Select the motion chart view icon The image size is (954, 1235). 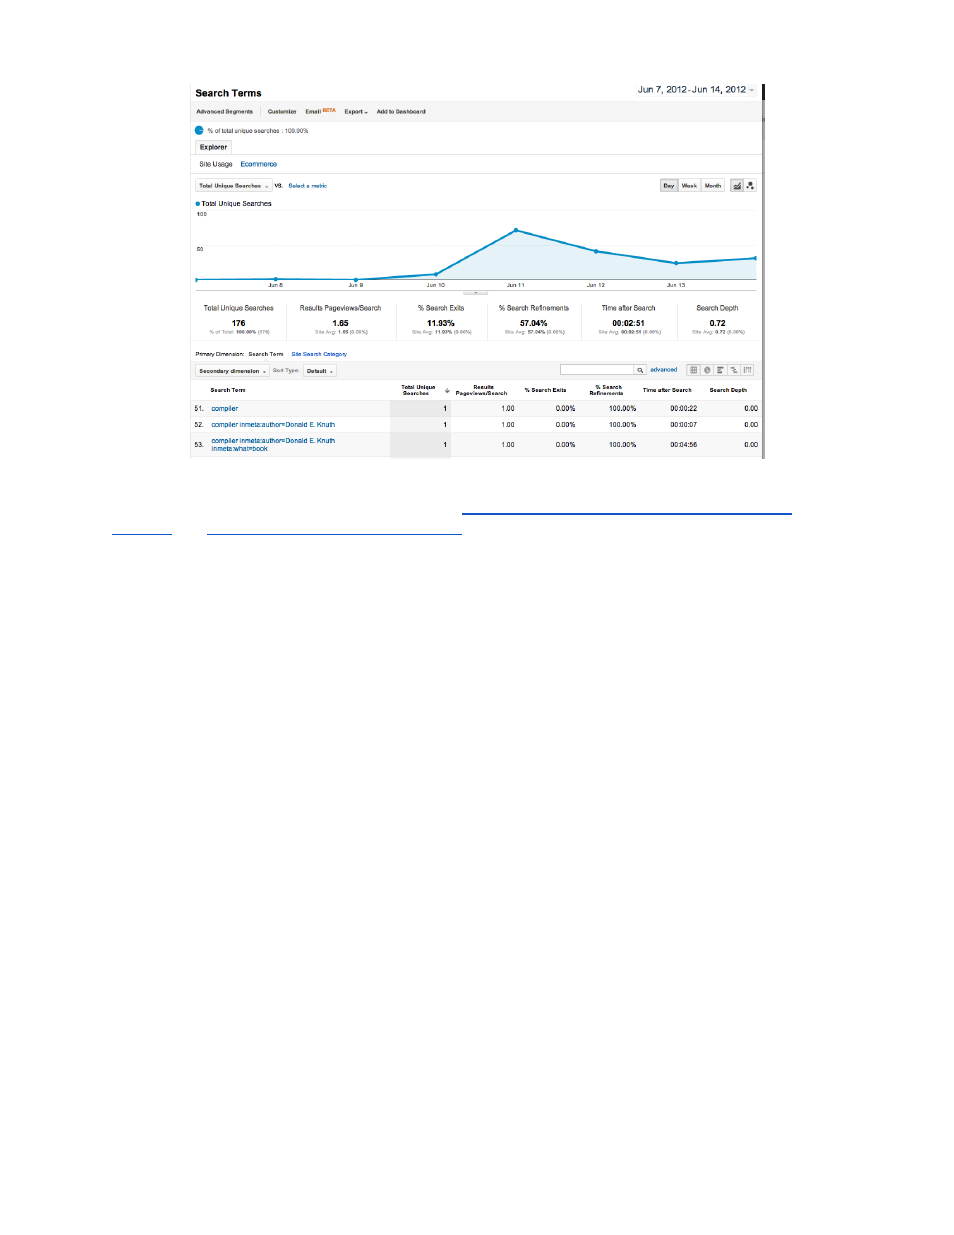click(750, 185)
